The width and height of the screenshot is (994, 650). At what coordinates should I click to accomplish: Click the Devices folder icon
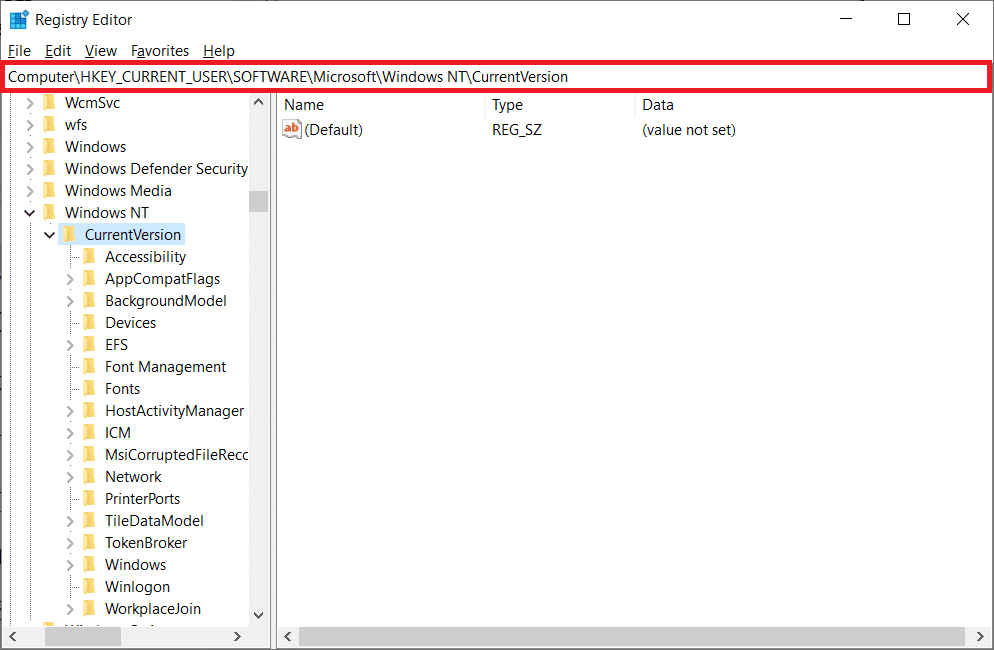pos(89,322)
